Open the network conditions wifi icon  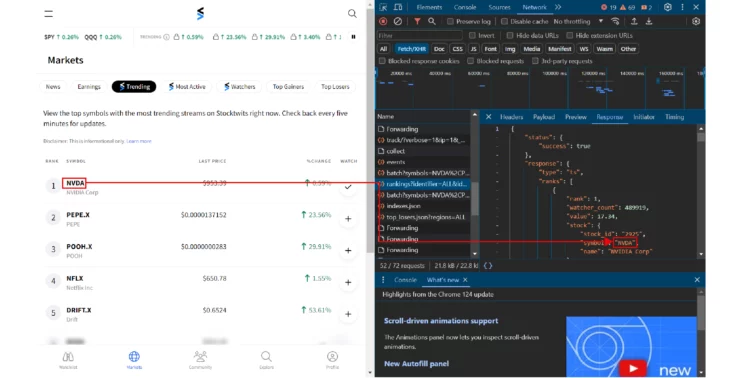coord(615,21)
